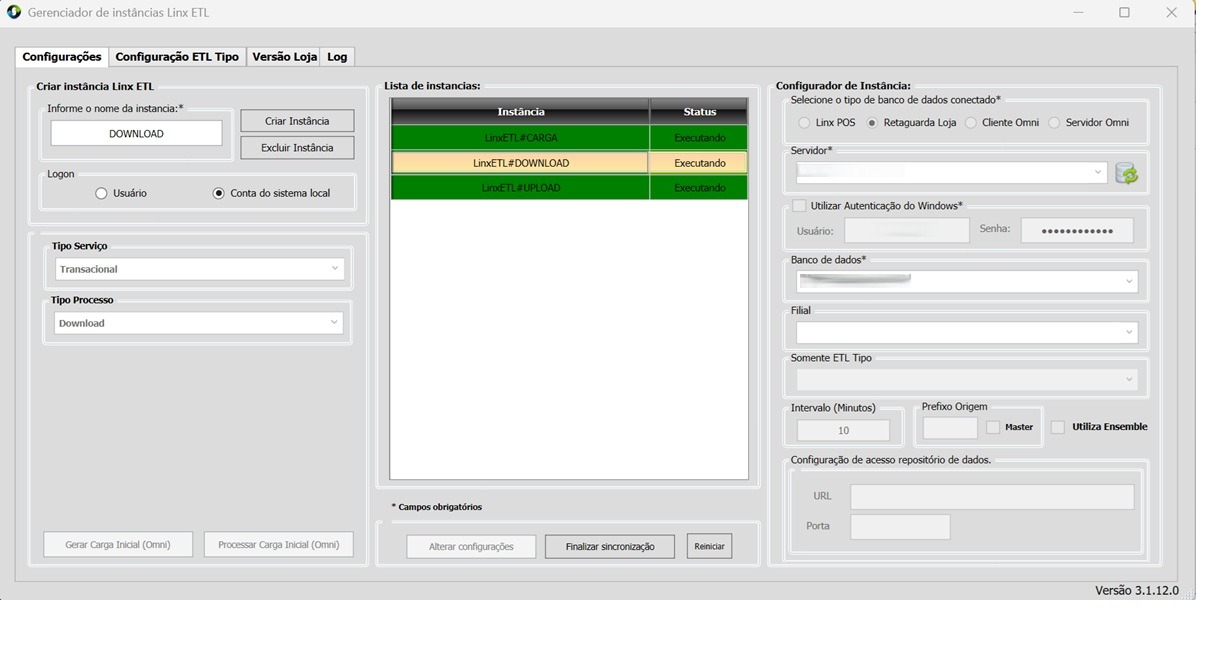Click the Intervalo (Minutos) field
This screenshot has height=672, width=1208.
pos(843,430)
